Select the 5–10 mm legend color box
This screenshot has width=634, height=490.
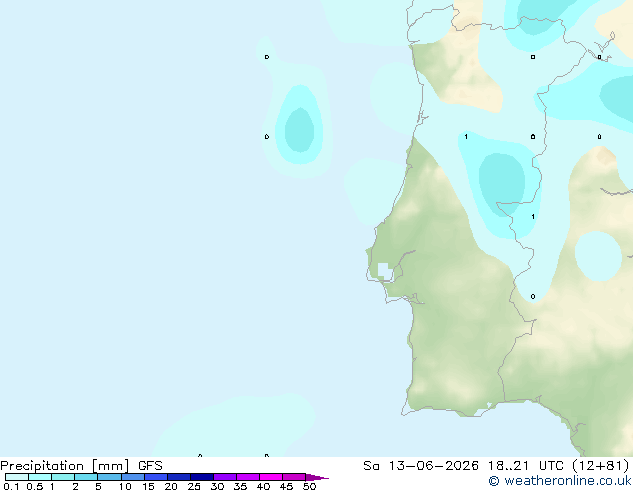(109, 477)
